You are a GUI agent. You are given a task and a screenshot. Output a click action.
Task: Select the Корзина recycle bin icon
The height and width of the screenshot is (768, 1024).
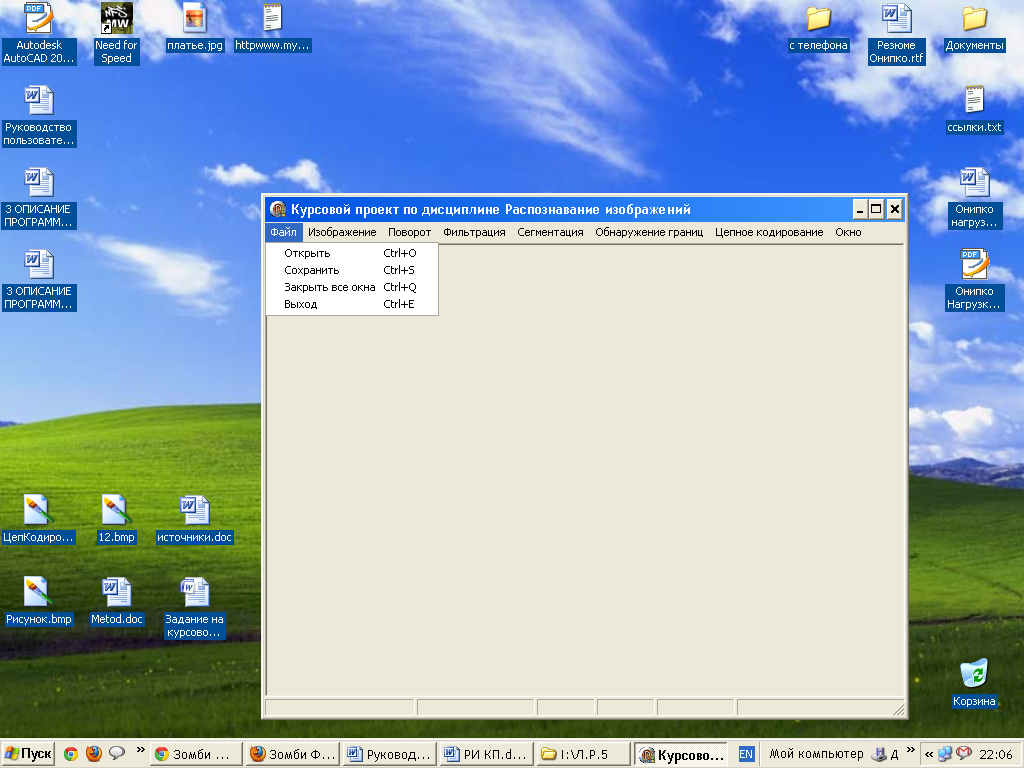[974, 684]
